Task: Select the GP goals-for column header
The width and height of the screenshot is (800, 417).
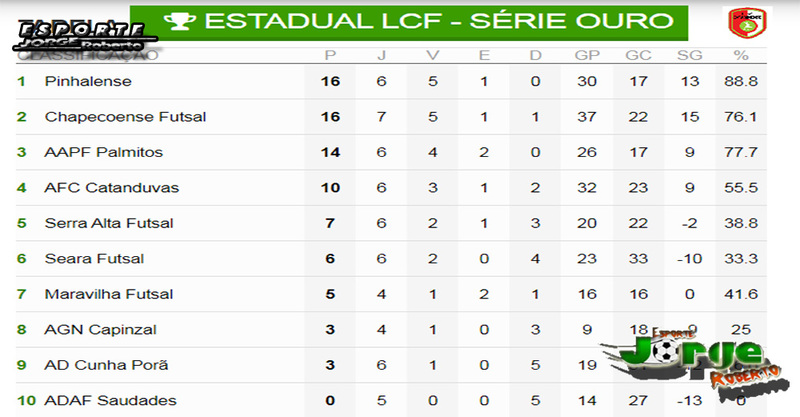Action: (x=587, y=55)
